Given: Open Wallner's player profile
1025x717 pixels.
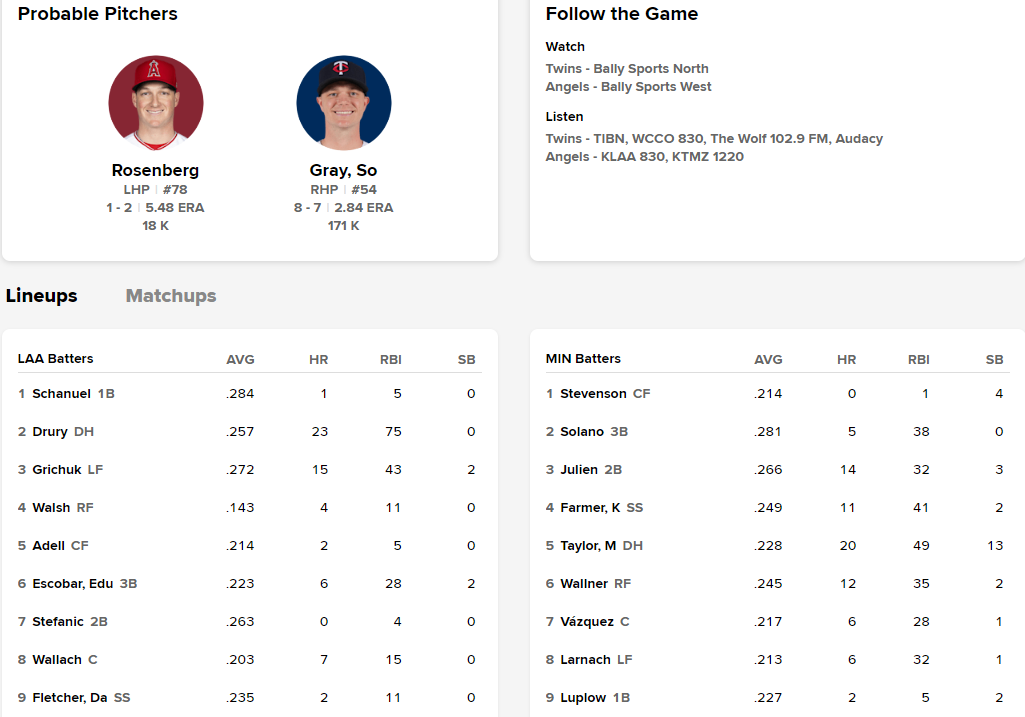Looking at the screenshot, I should (583, 584).
